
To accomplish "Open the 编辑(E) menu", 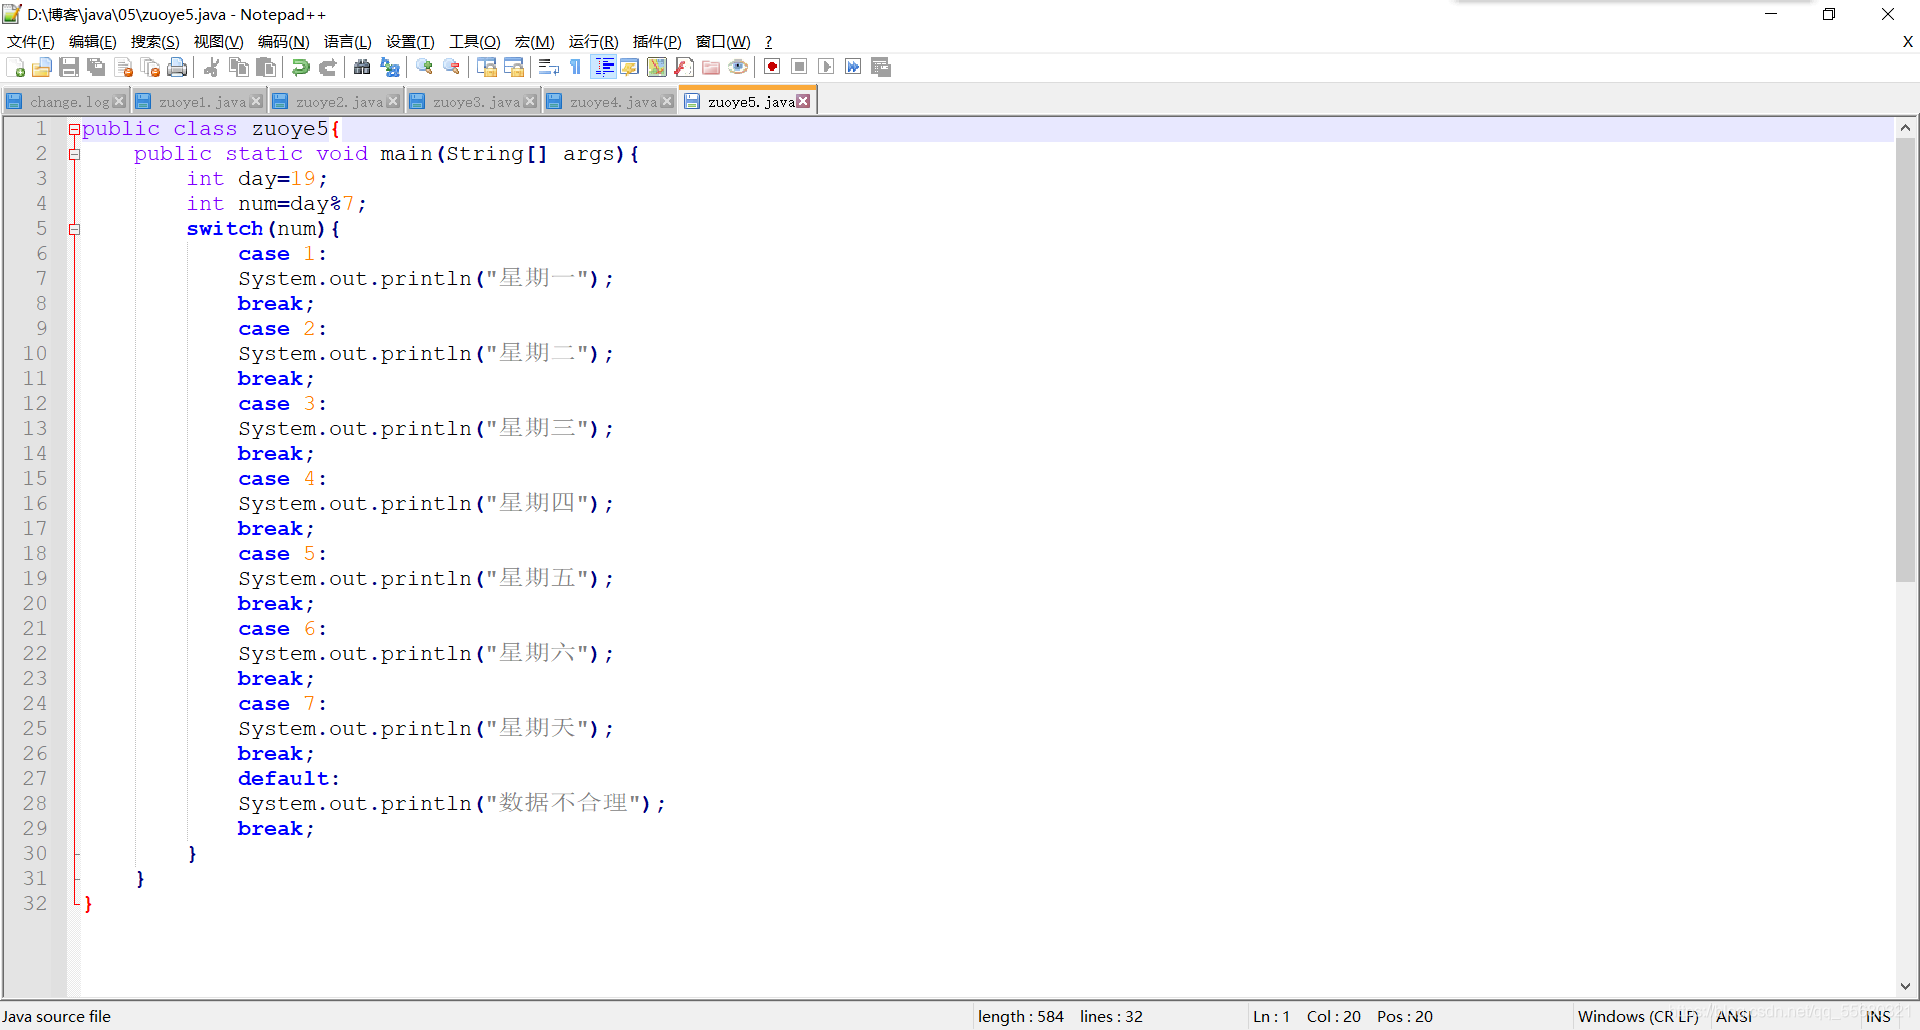I will coord(93,42).
